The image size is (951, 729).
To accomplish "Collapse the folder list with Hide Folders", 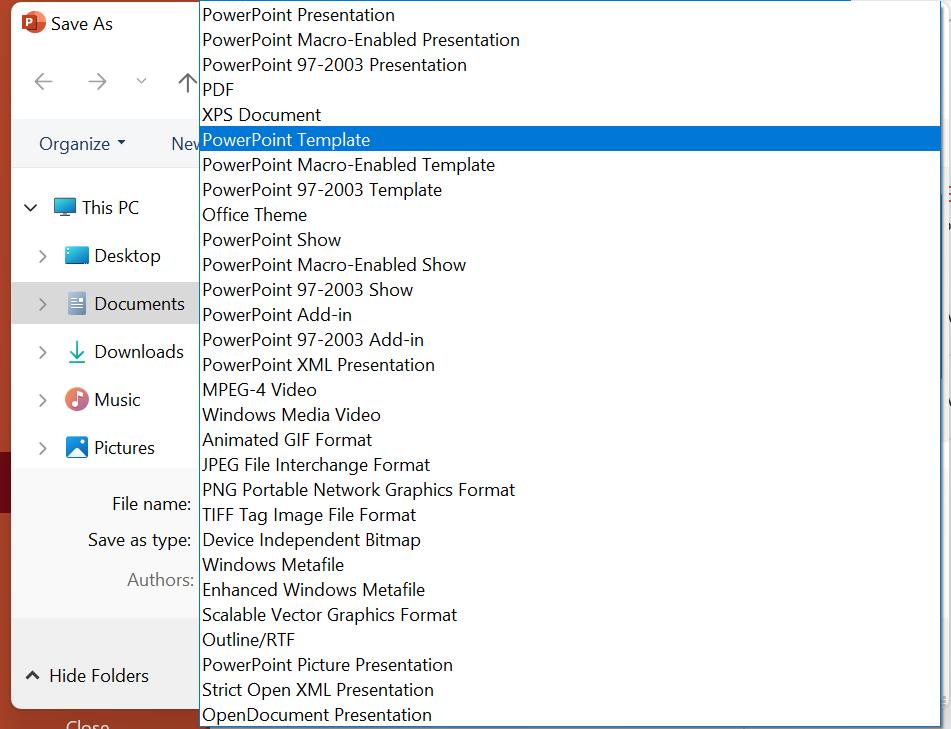I will tap(86, 675).
